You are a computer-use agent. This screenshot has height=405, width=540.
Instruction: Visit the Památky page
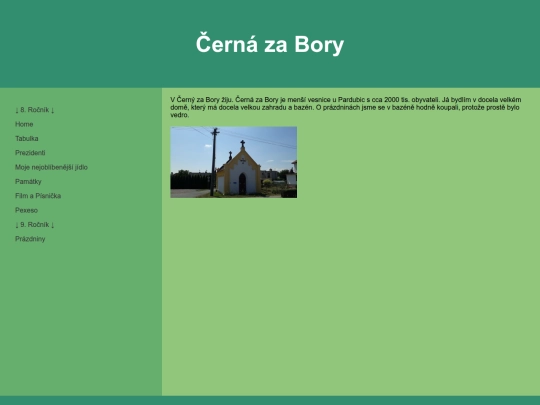point(28,181)
